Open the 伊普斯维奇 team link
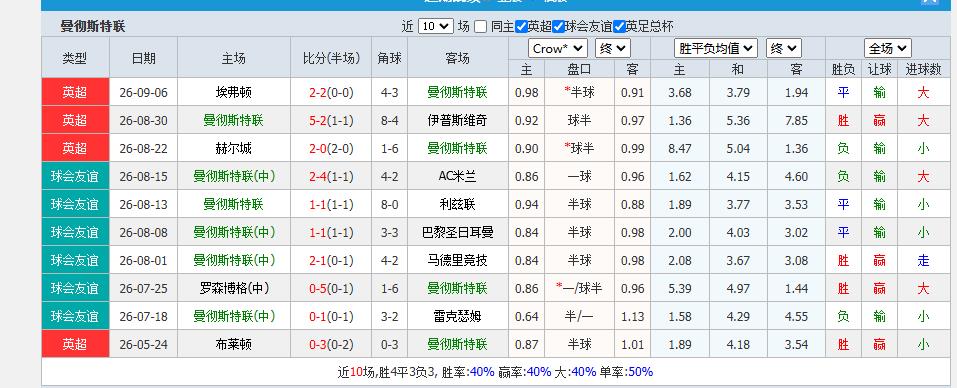This screenshot has width=957, height=388. [x=457, y=121]
